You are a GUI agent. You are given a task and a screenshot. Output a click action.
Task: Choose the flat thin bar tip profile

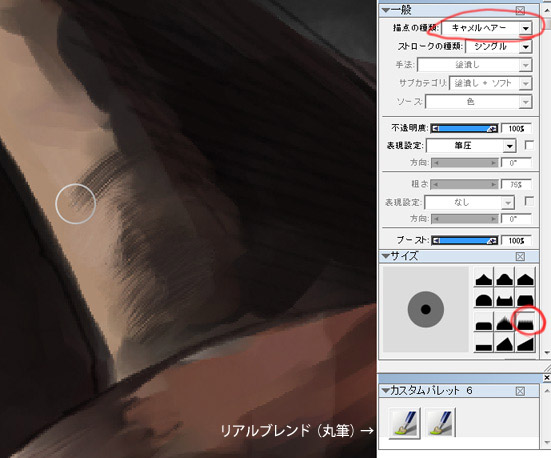click(x=484, y=343)
